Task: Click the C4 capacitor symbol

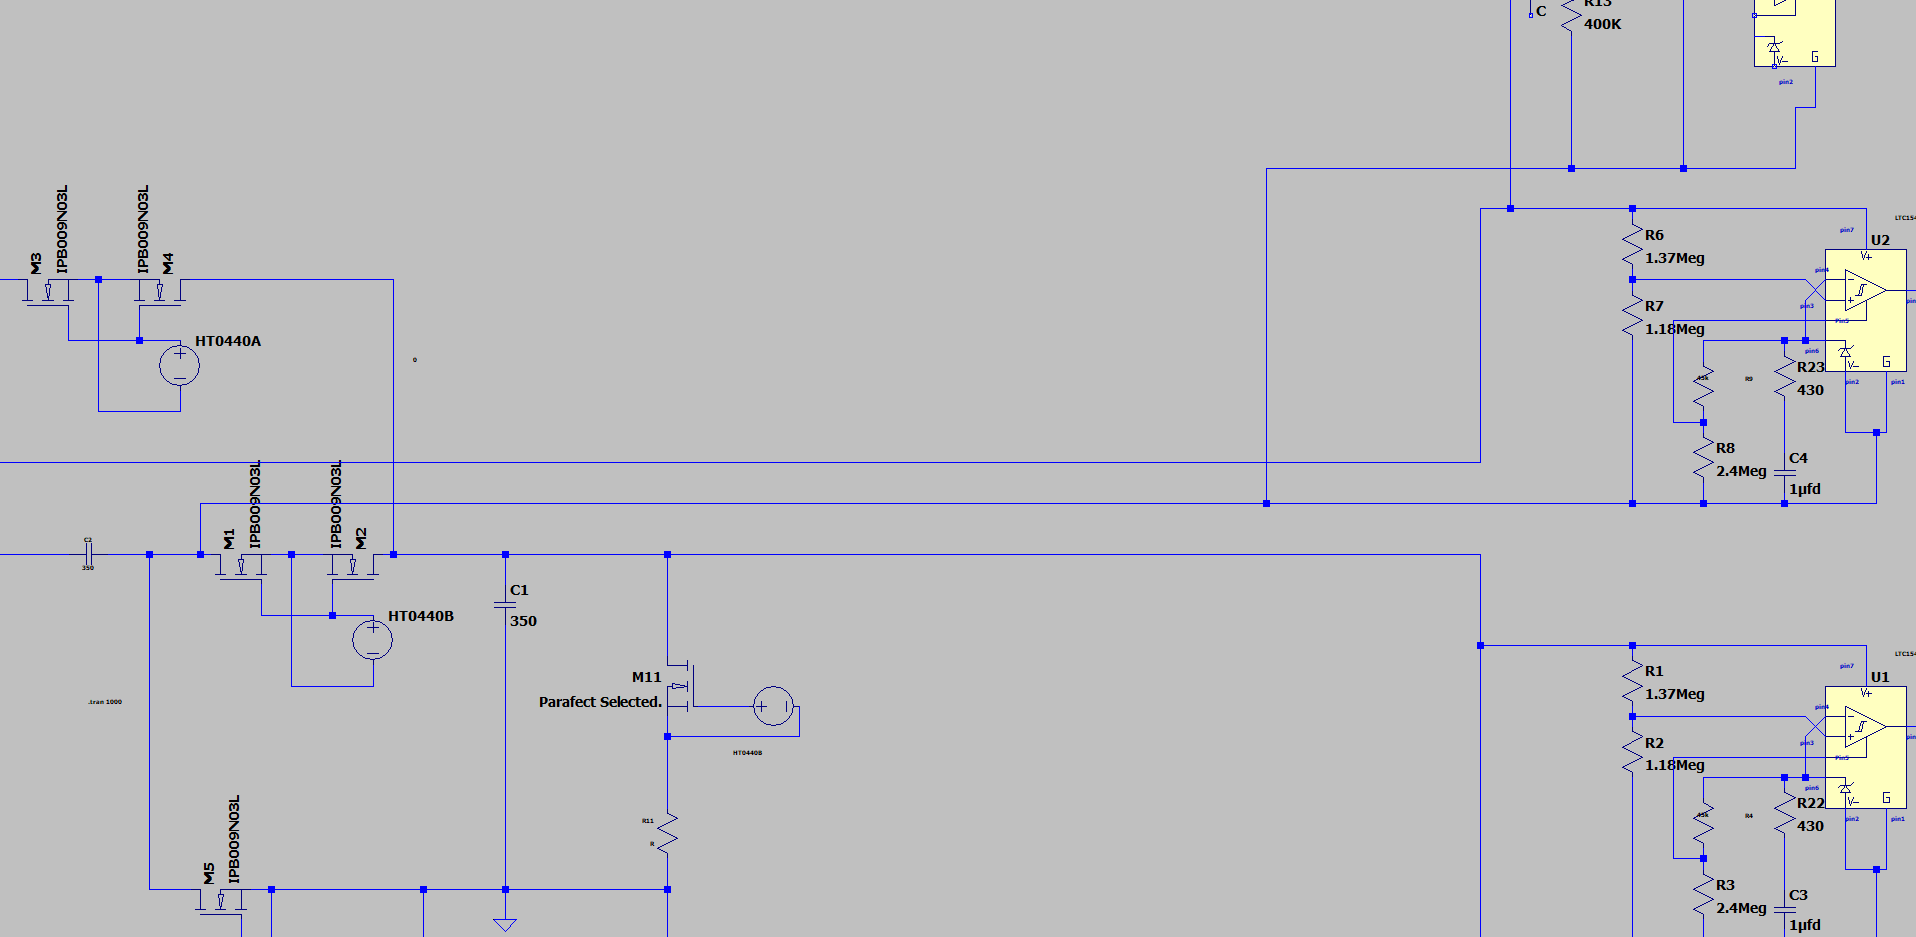Action: (1784, 472)
